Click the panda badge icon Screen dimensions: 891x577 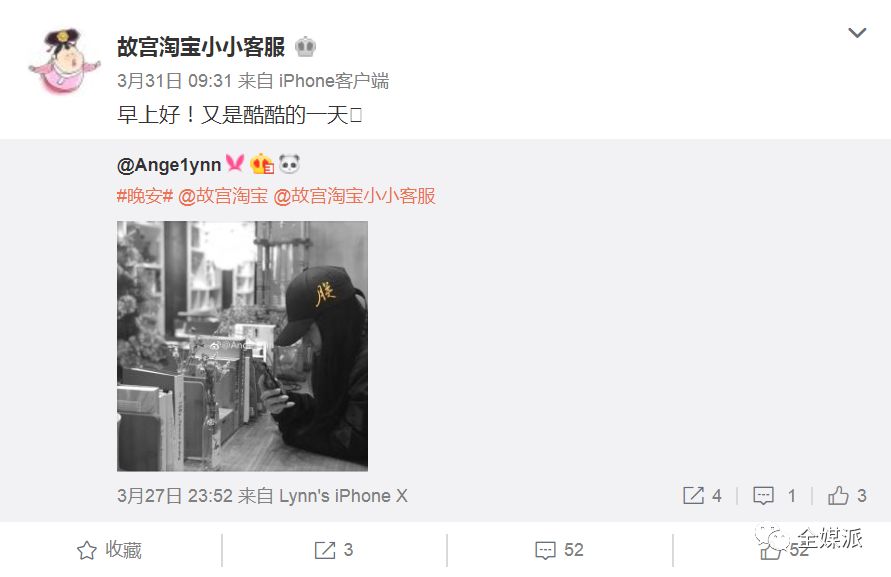289,164
